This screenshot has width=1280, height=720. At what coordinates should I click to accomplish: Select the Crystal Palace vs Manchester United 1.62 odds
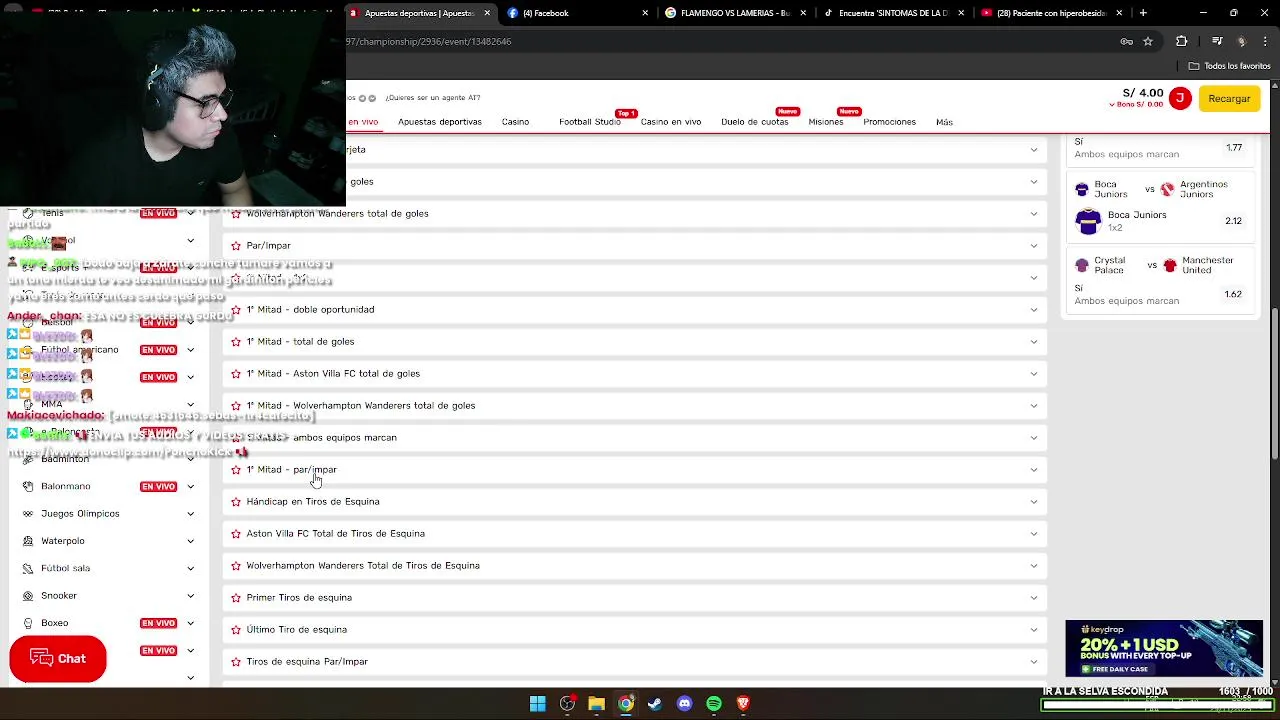pyautogui.click(x=1234, y=295)
